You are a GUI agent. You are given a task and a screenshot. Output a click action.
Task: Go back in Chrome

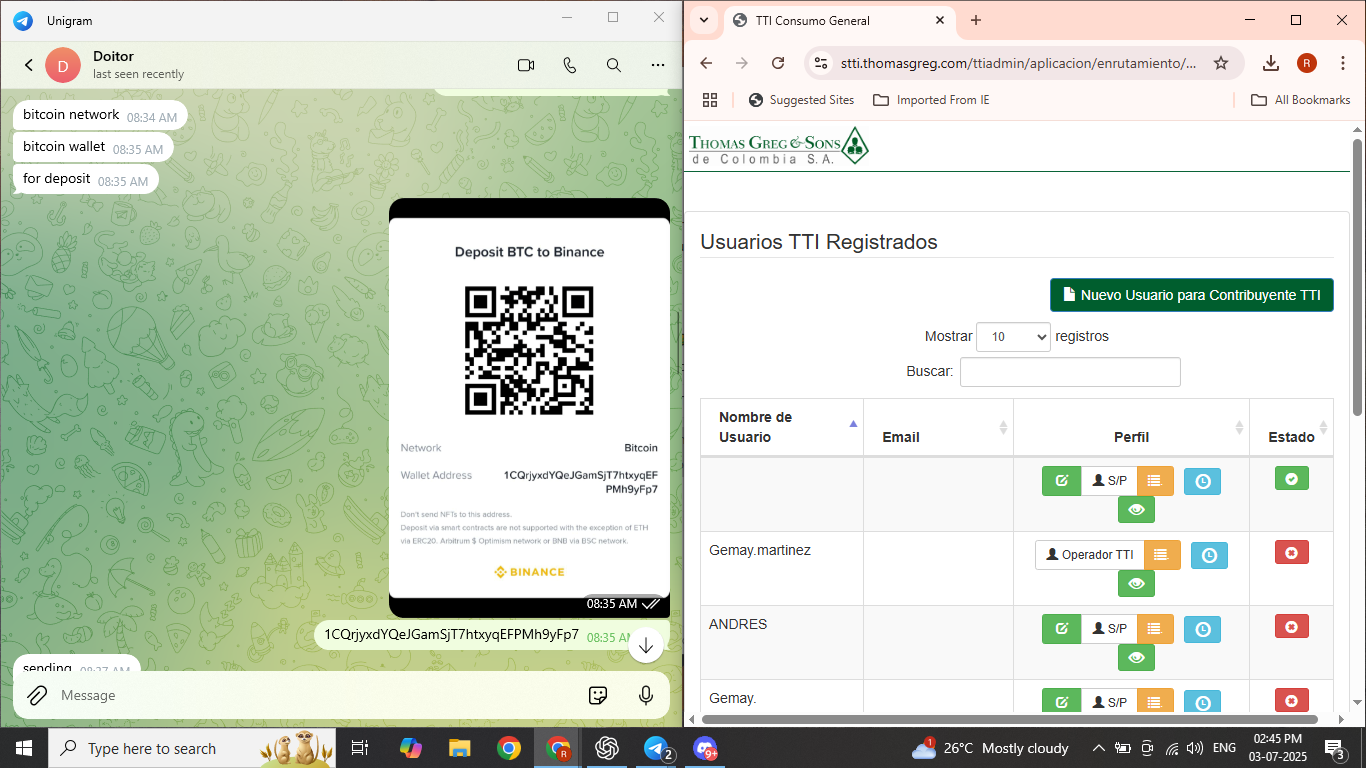coord(706,63)
